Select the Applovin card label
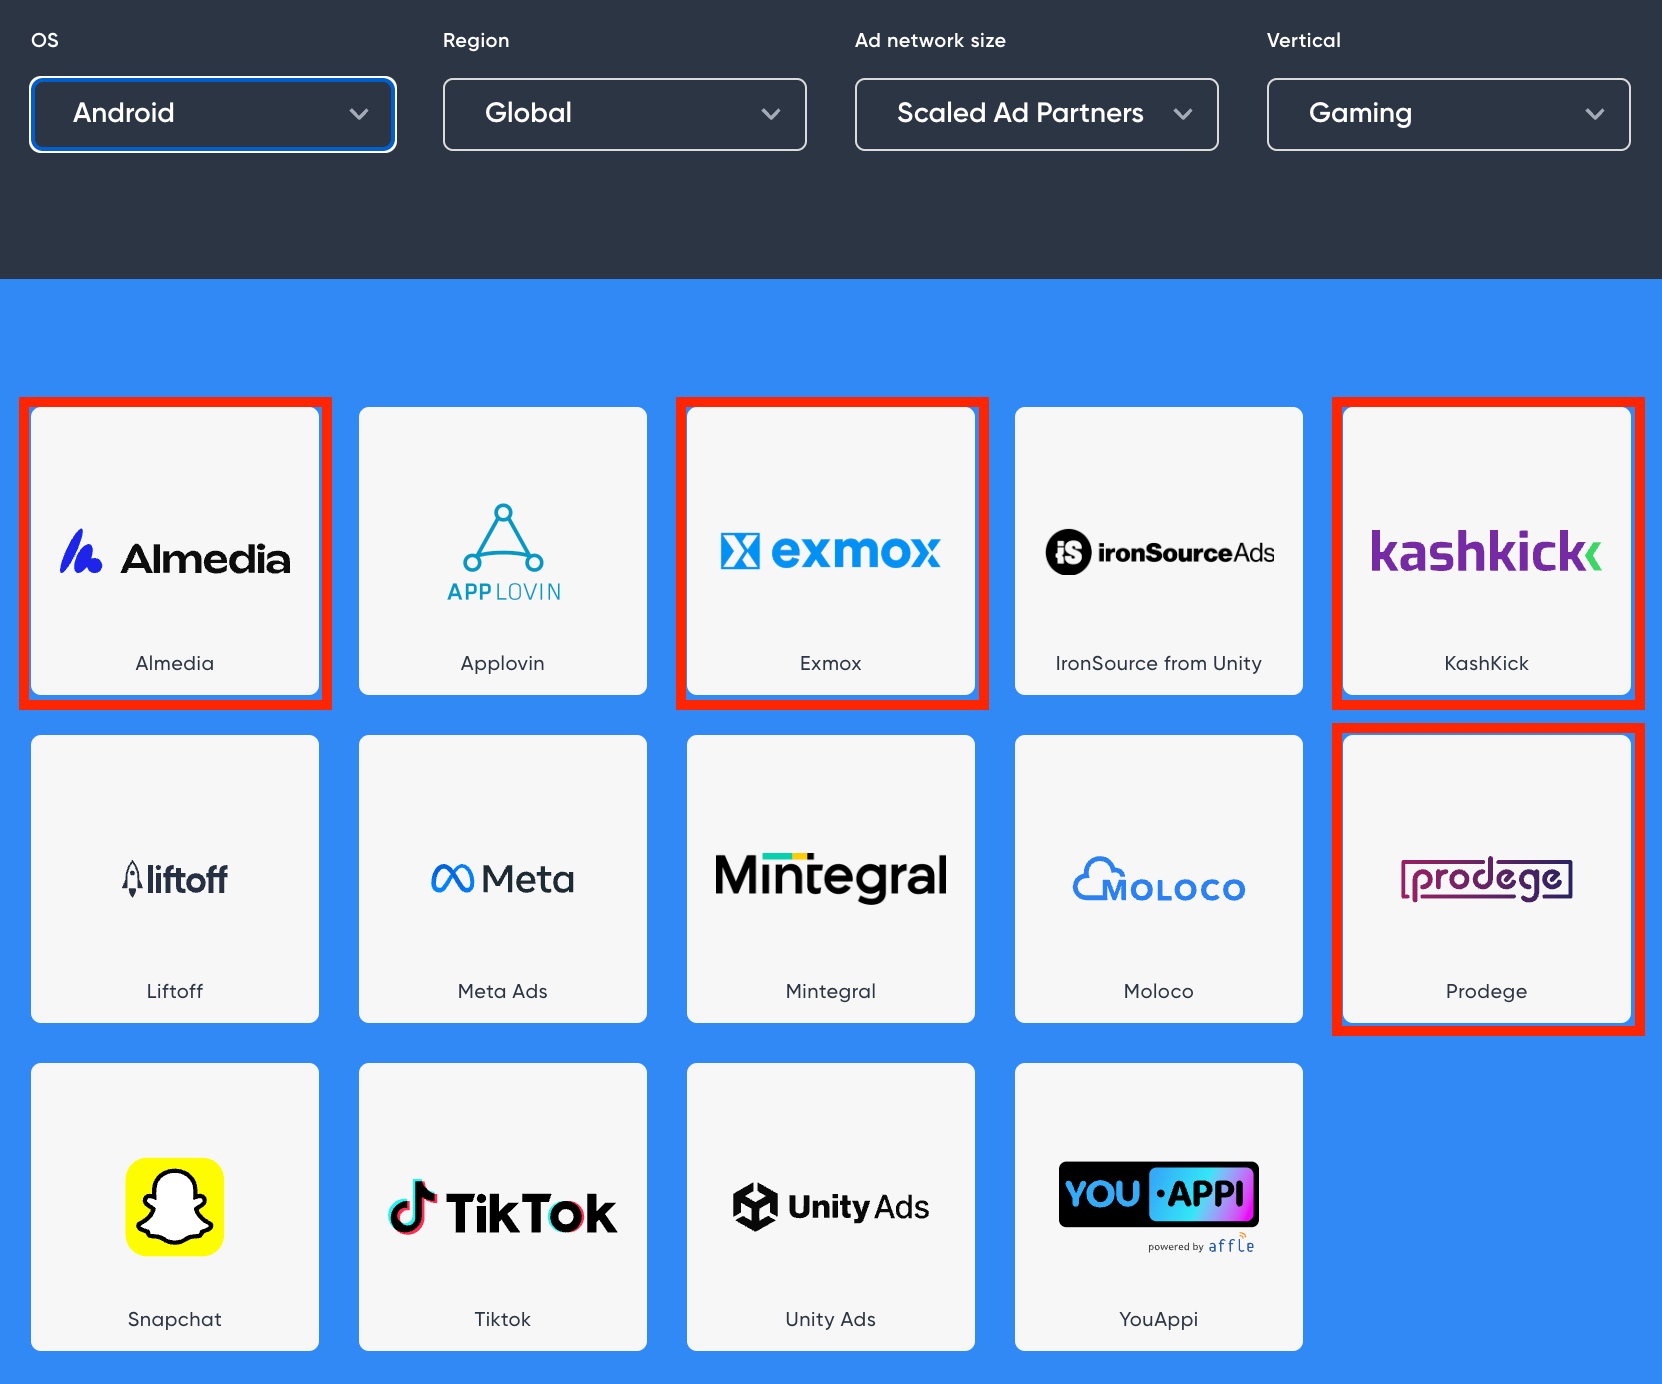Screen dimensions: 1662x1384 [x=503, y=663]
